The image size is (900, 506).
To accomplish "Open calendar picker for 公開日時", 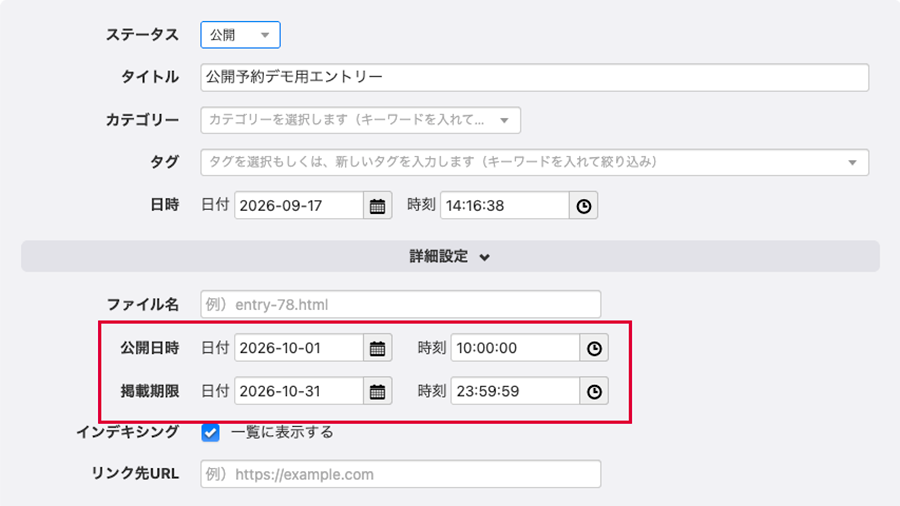I will coord(378,348).
